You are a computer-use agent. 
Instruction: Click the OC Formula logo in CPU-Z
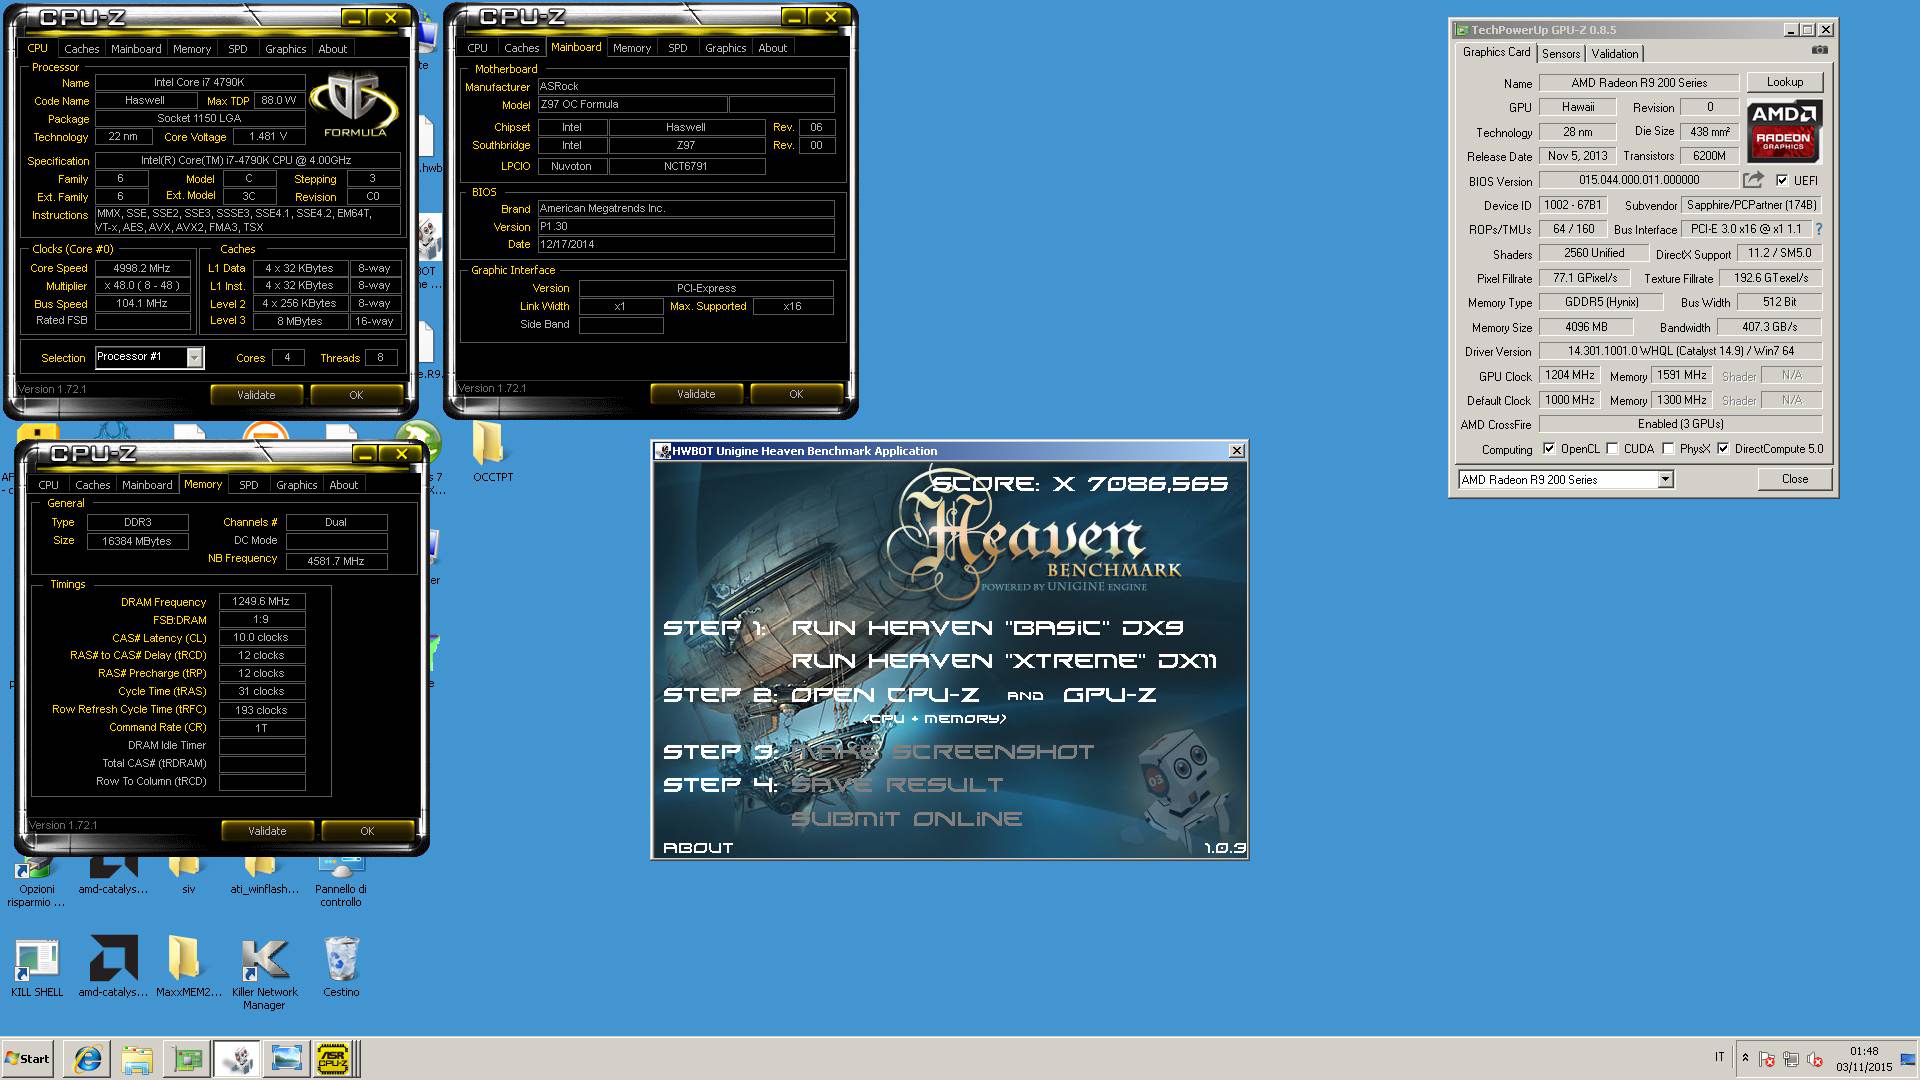354,104
